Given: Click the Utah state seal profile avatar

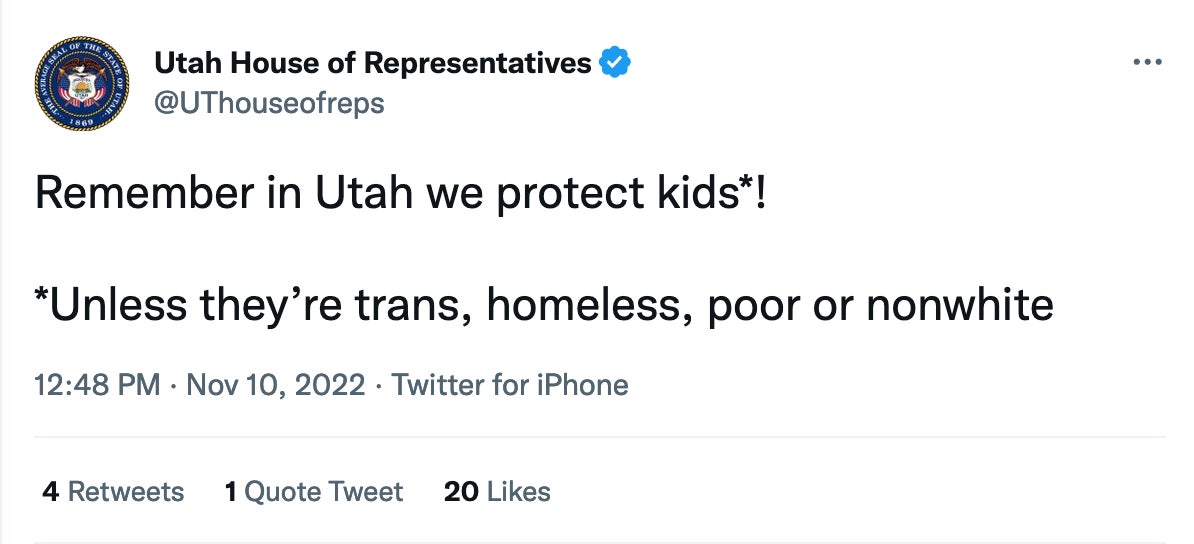Looking at the screenshot, I should pos(82,83).
